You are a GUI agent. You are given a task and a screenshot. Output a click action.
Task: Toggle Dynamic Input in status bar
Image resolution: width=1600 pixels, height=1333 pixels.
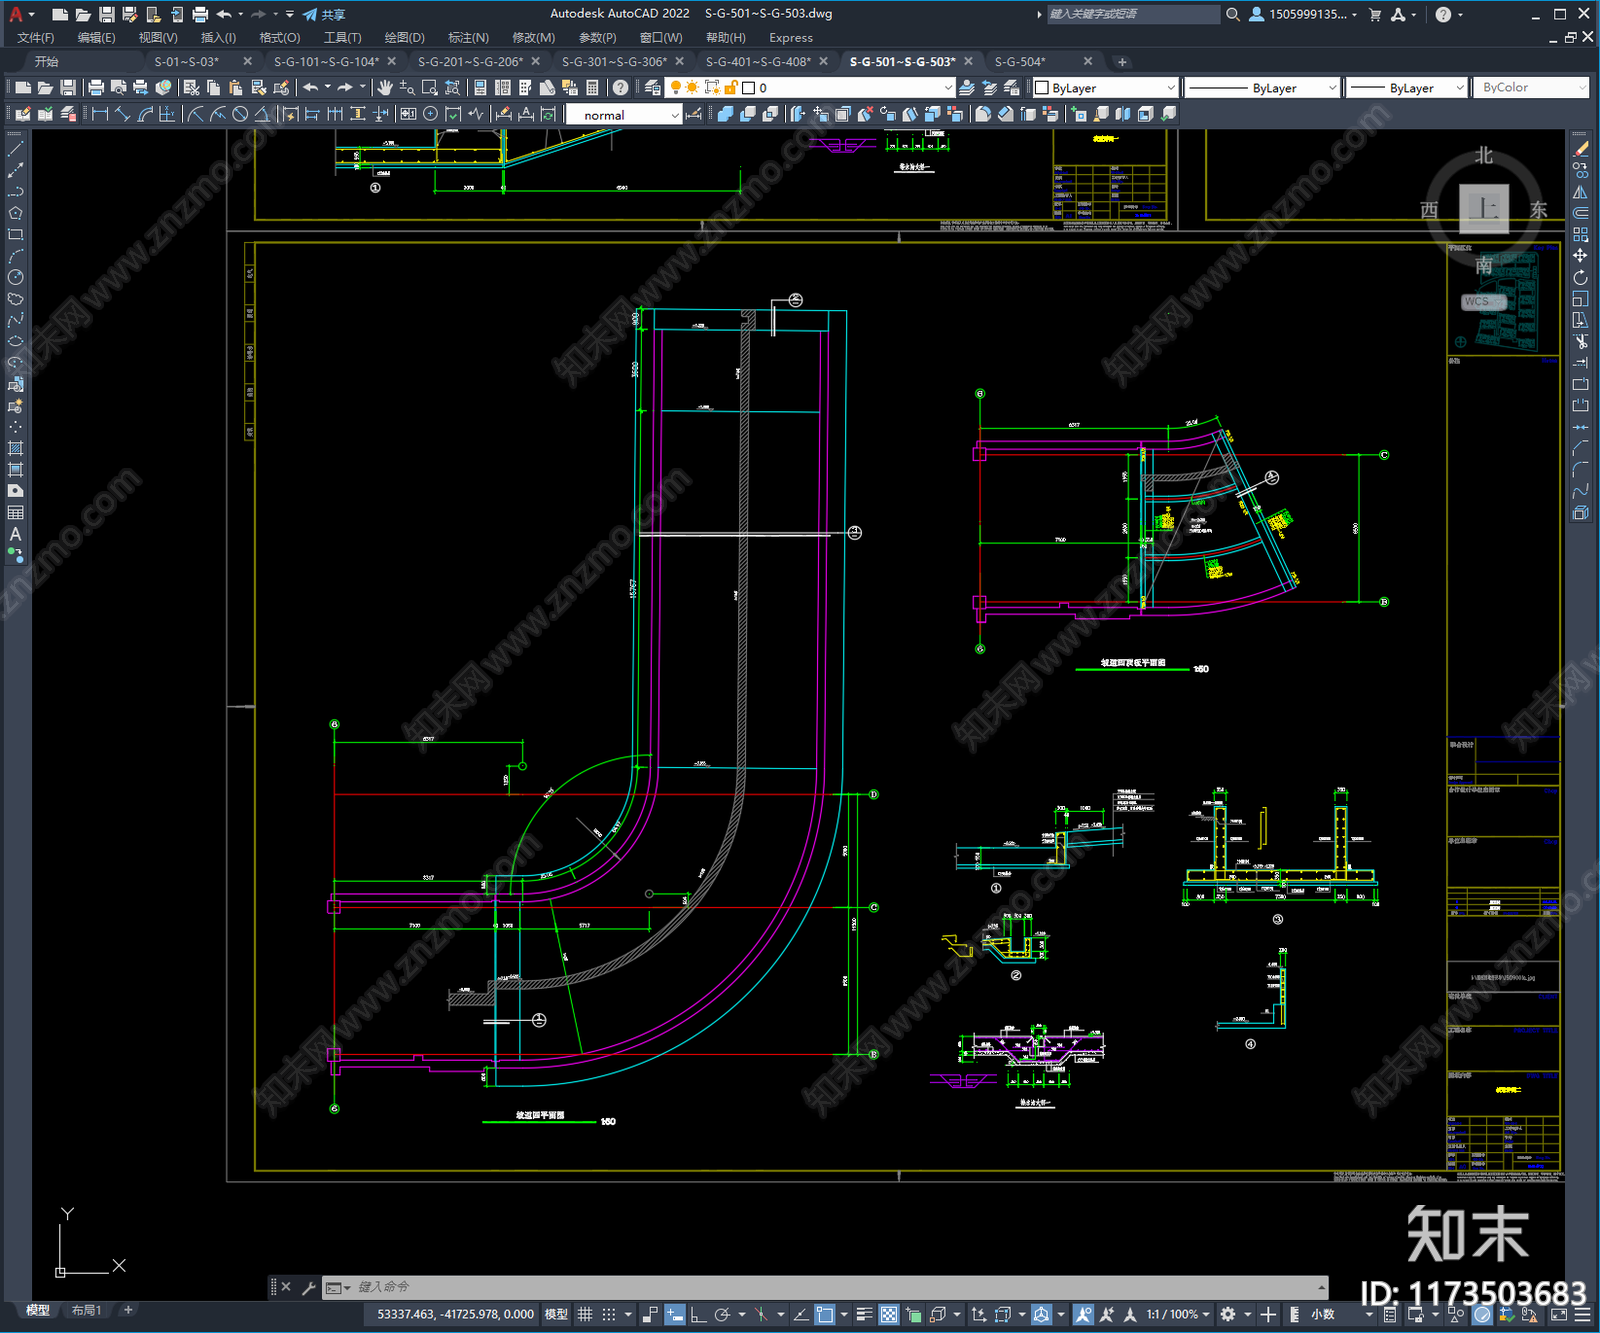[674, 1314]
